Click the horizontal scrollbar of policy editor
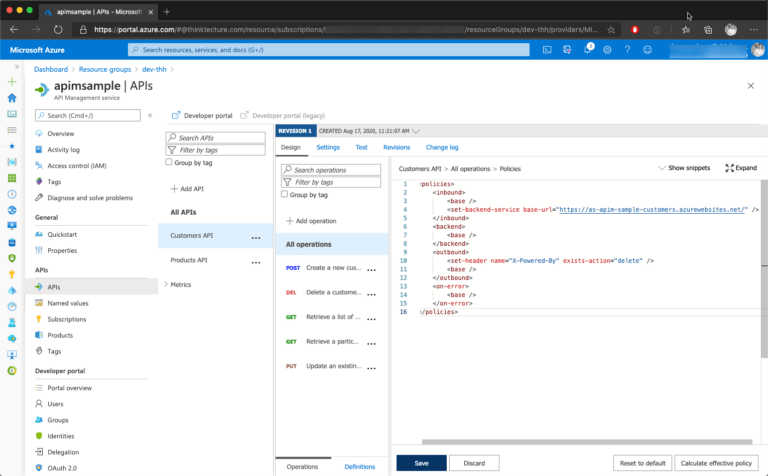Screen dimensions: 768x476 click(587, 442)
